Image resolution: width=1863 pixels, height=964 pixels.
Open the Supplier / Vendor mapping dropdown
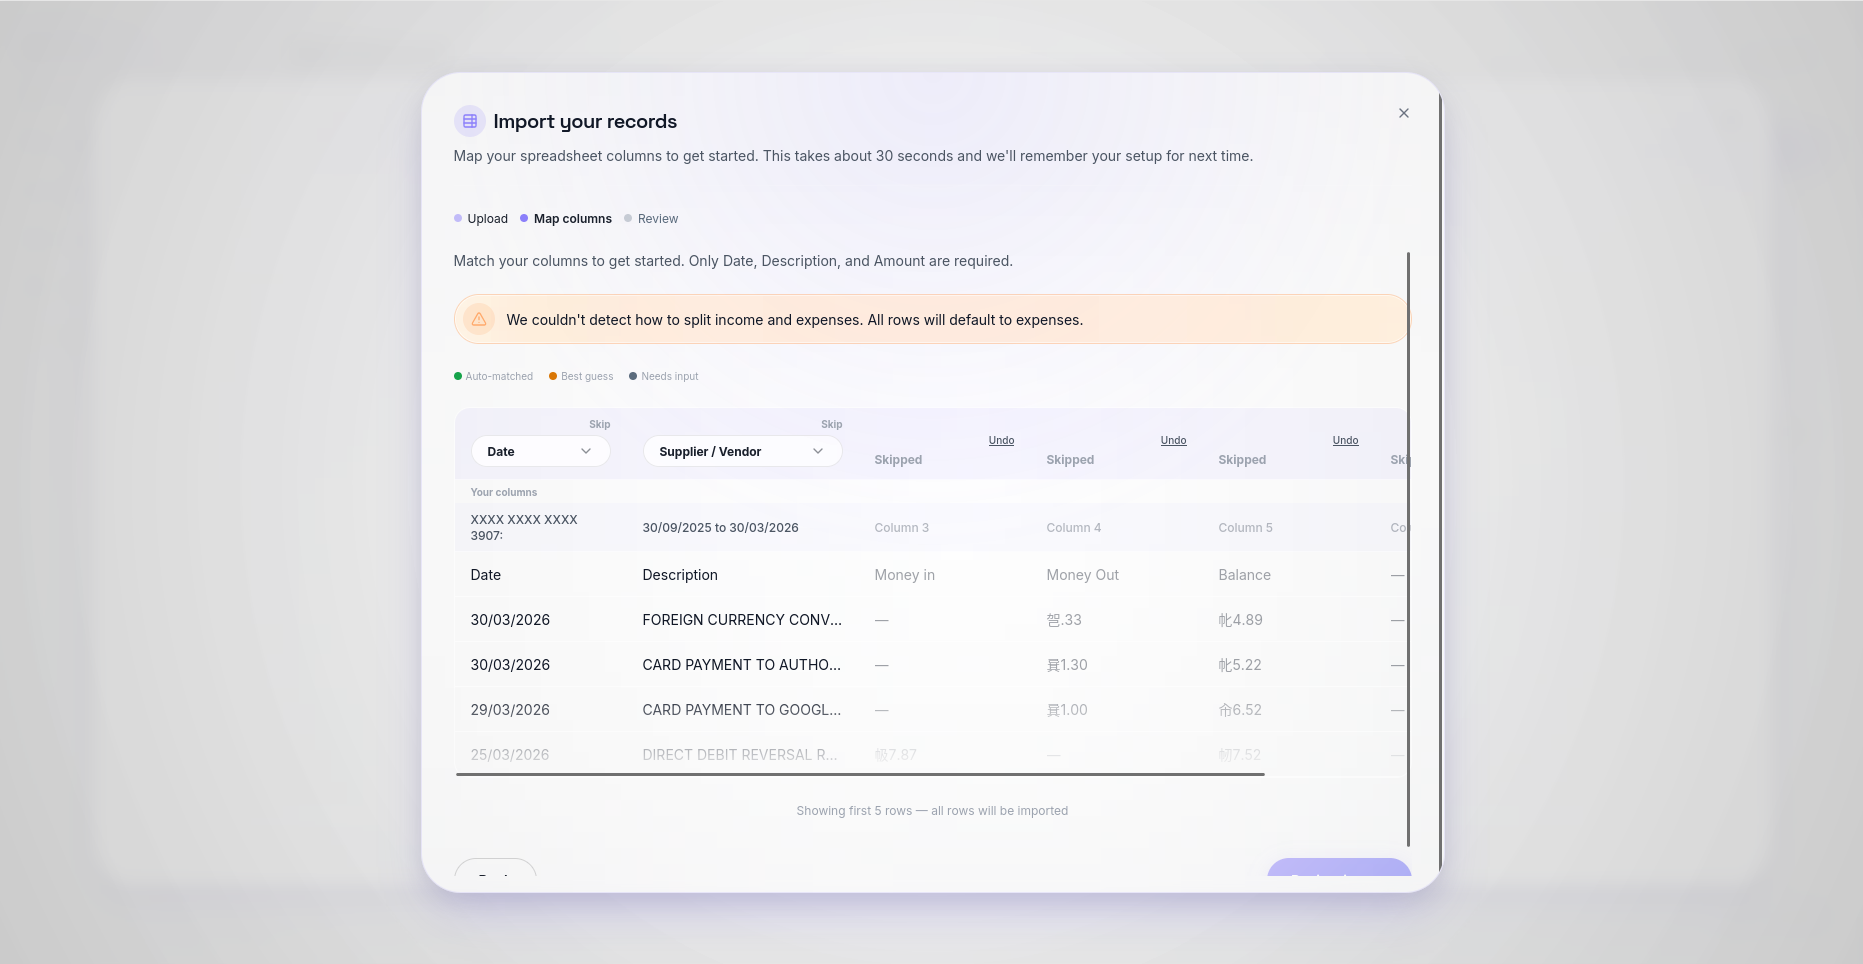click(x=742, y=451)
